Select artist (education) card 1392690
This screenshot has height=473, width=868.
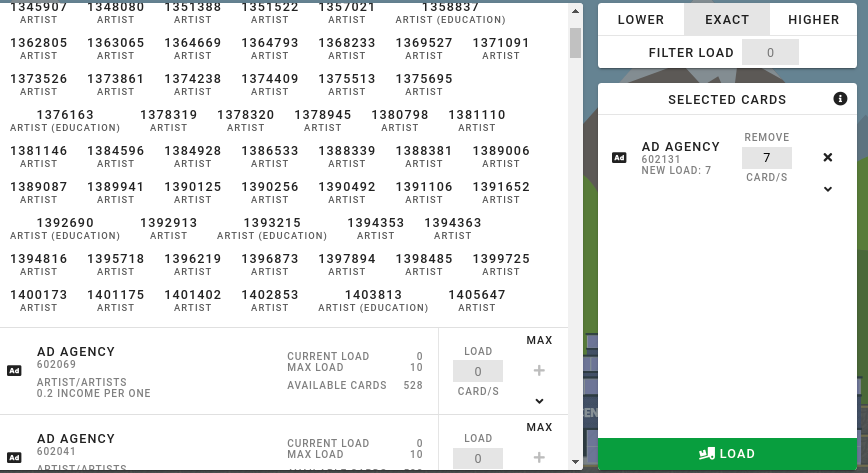65,228
